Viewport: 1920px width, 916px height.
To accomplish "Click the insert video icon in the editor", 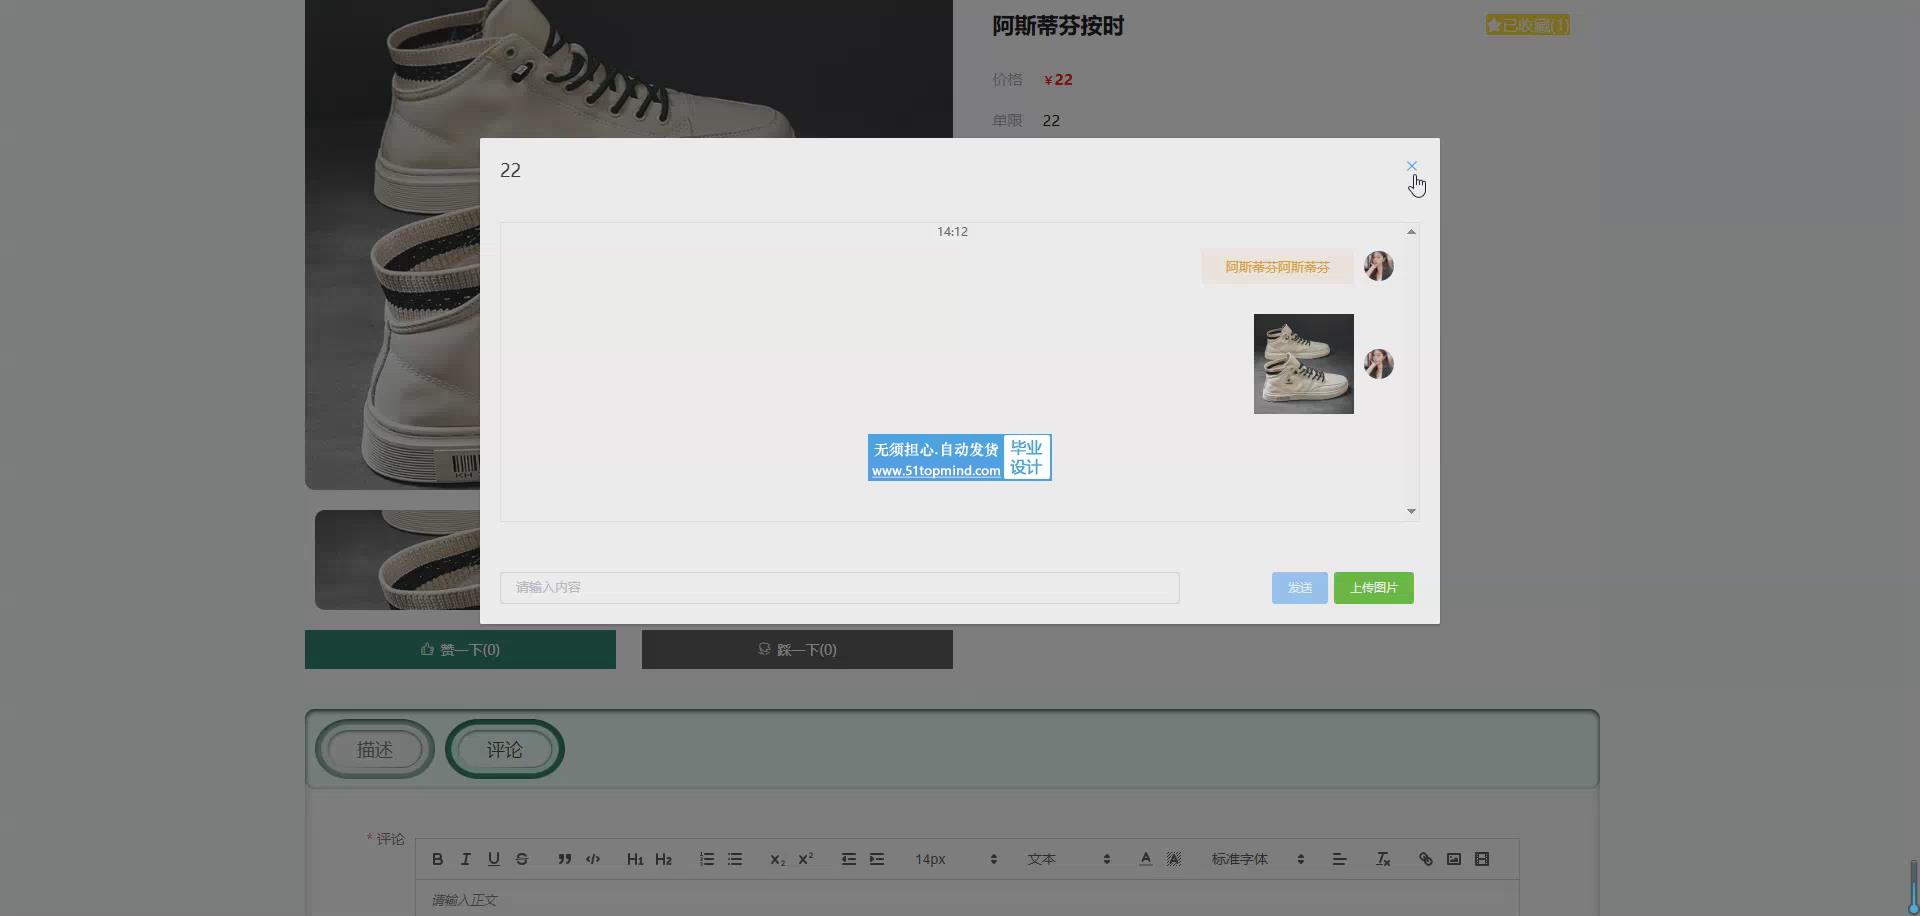I will [1482, 859].
